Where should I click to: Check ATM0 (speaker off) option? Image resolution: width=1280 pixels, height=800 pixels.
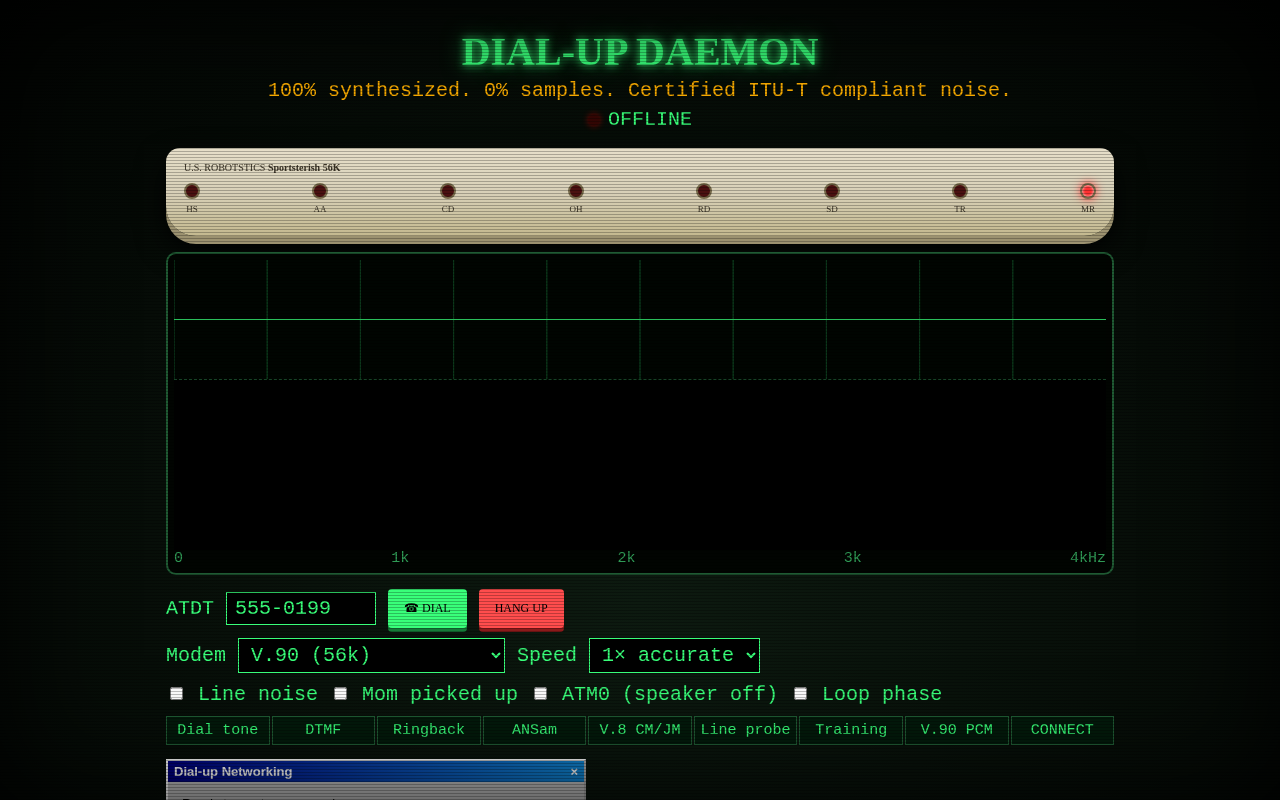point(540,694)
